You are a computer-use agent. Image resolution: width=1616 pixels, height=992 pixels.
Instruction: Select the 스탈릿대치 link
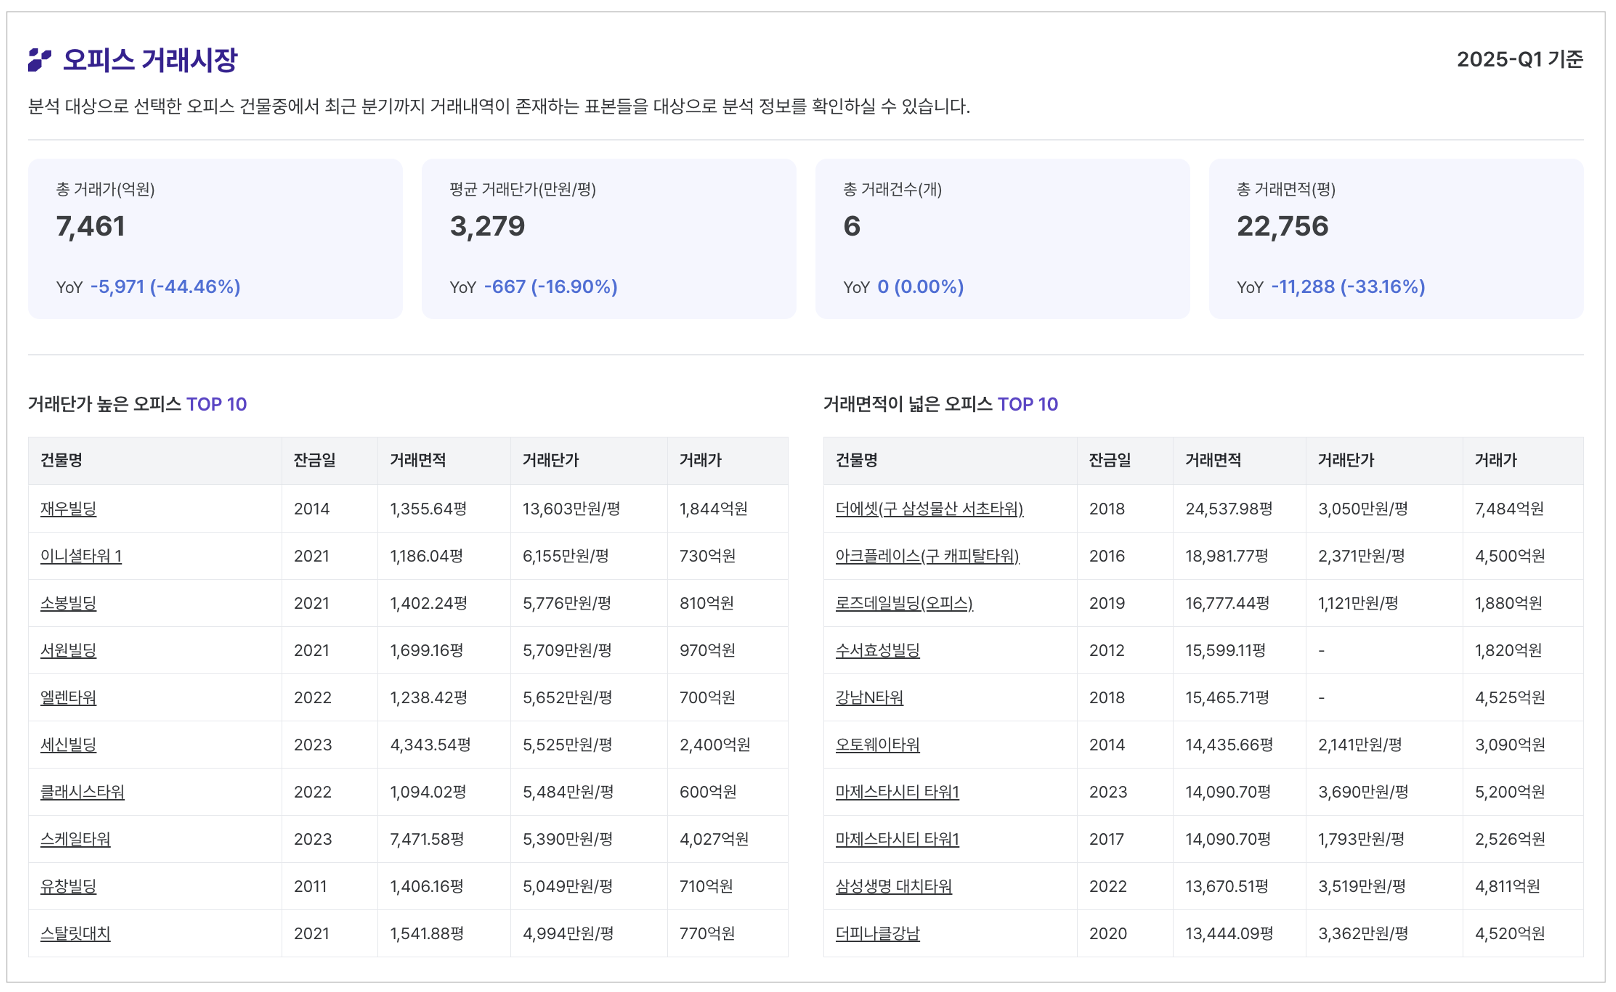(x=75, y=934)
